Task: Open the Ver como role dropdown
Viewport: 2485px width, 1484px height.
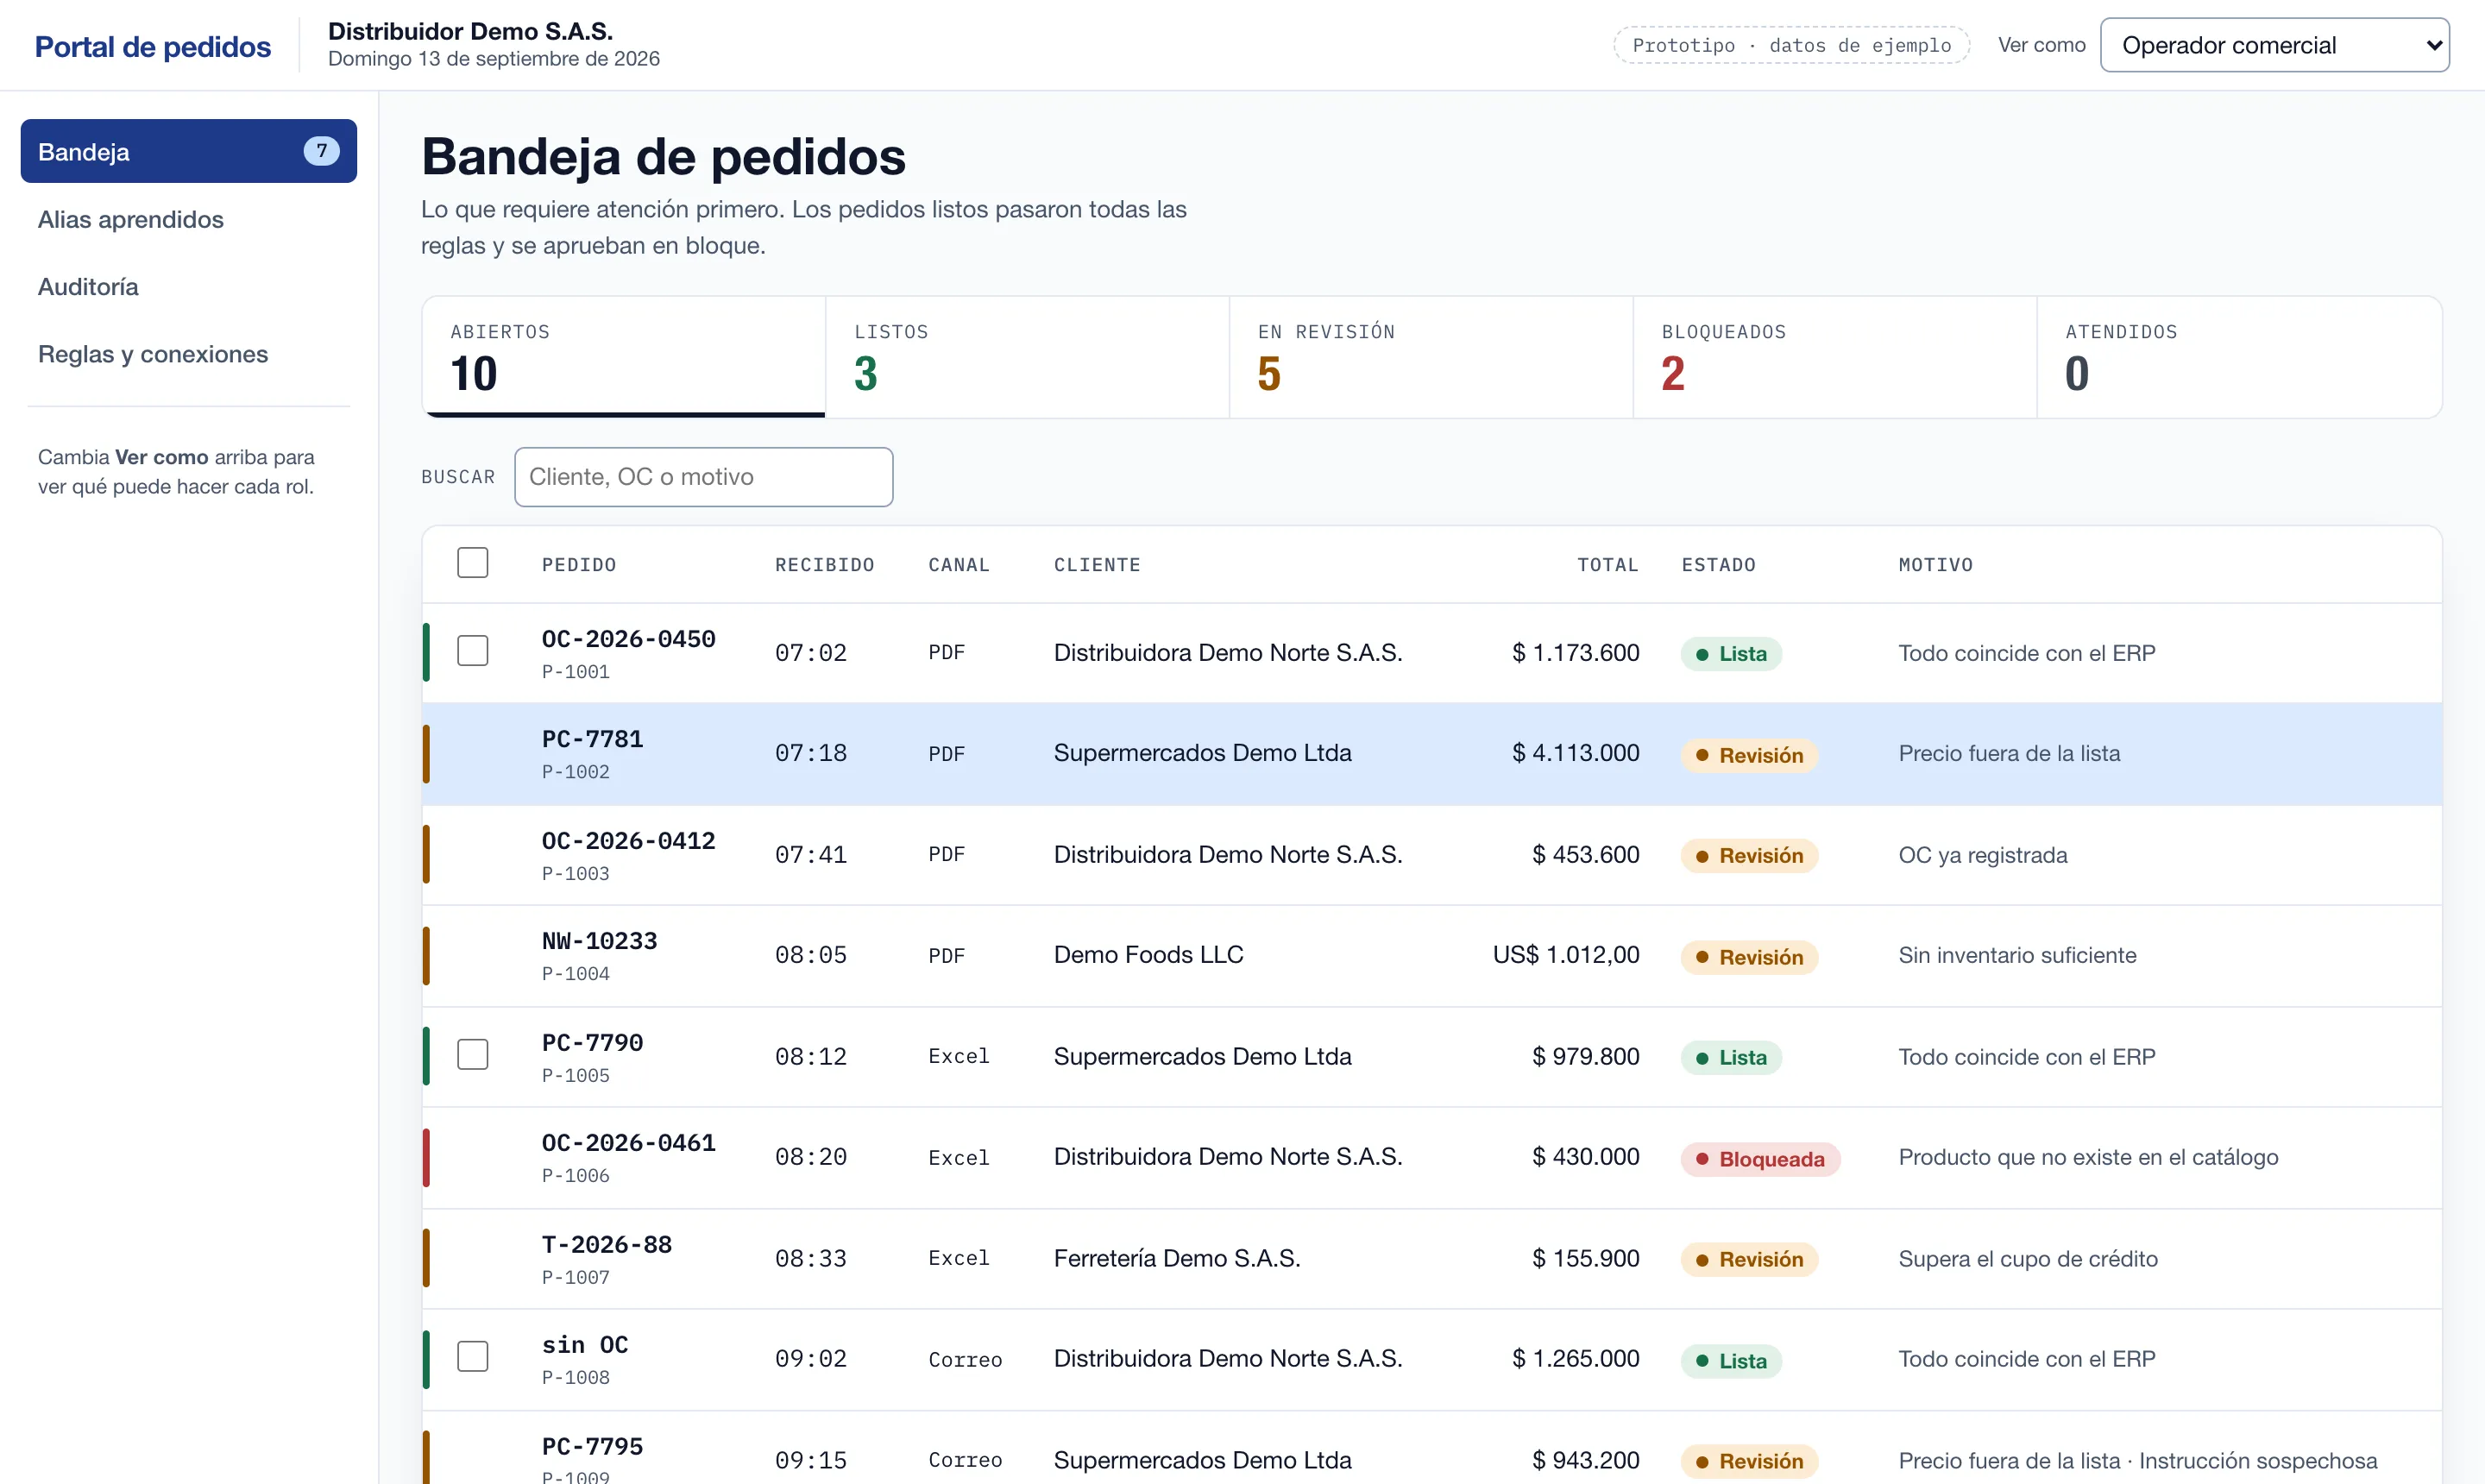Action: [2274, 45]
